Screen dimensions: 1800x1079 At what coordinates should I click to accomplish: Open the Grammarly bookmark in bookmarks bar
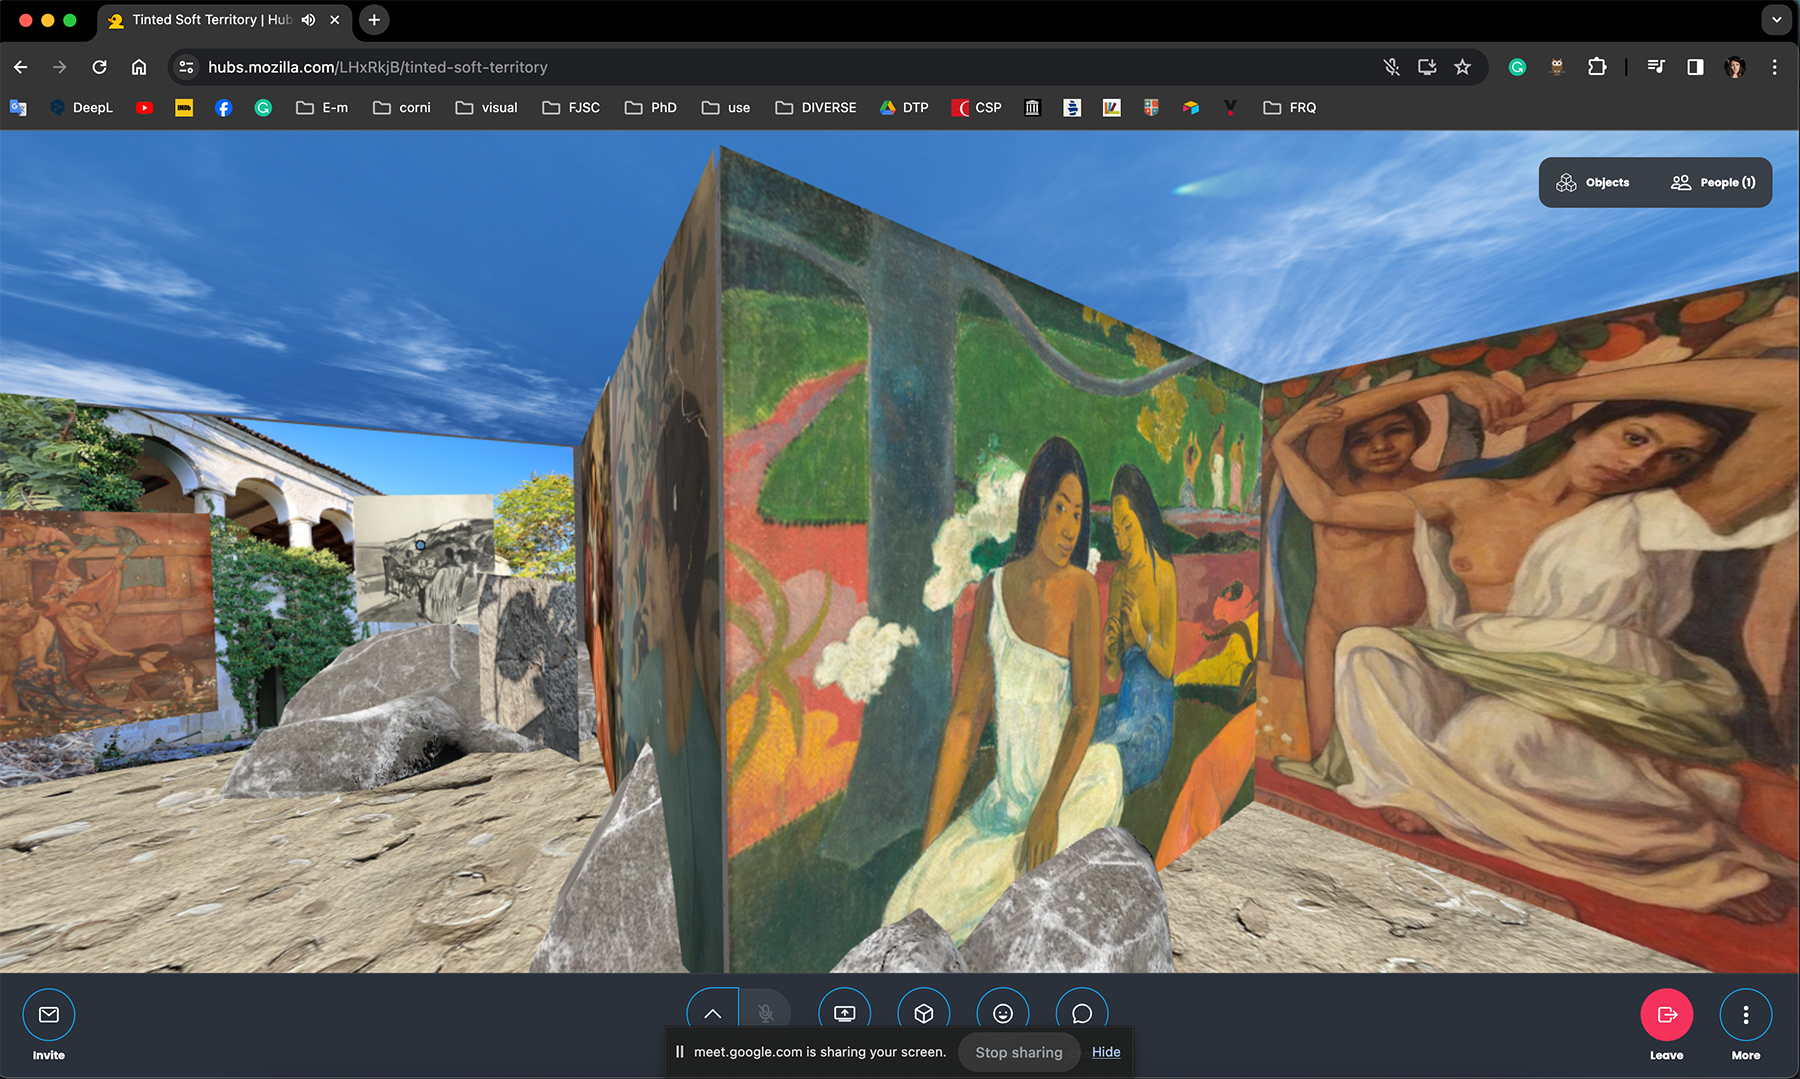coord(263,108)
